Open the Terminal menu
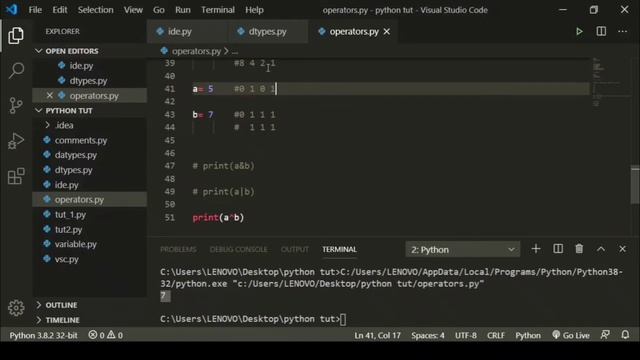The image size is (640, 360). (x=218, y=10)
